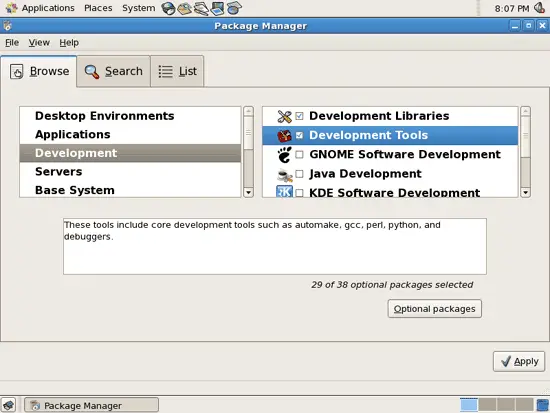Click the volume speaker icon in top panel
This screenshot has height=413, width=550.
(x=539, y=8)
